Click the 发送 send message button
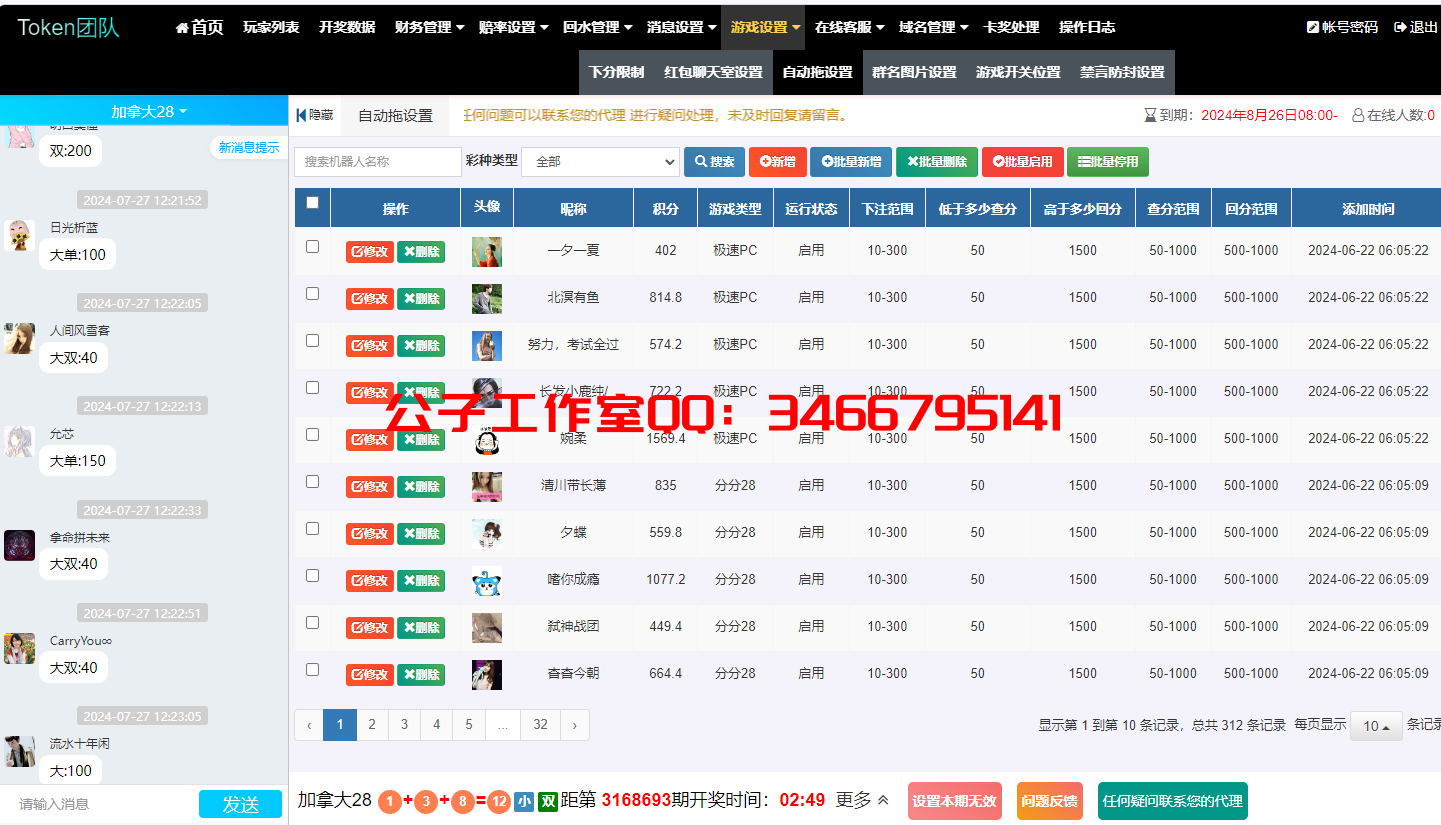 click(x=240, y=804)
